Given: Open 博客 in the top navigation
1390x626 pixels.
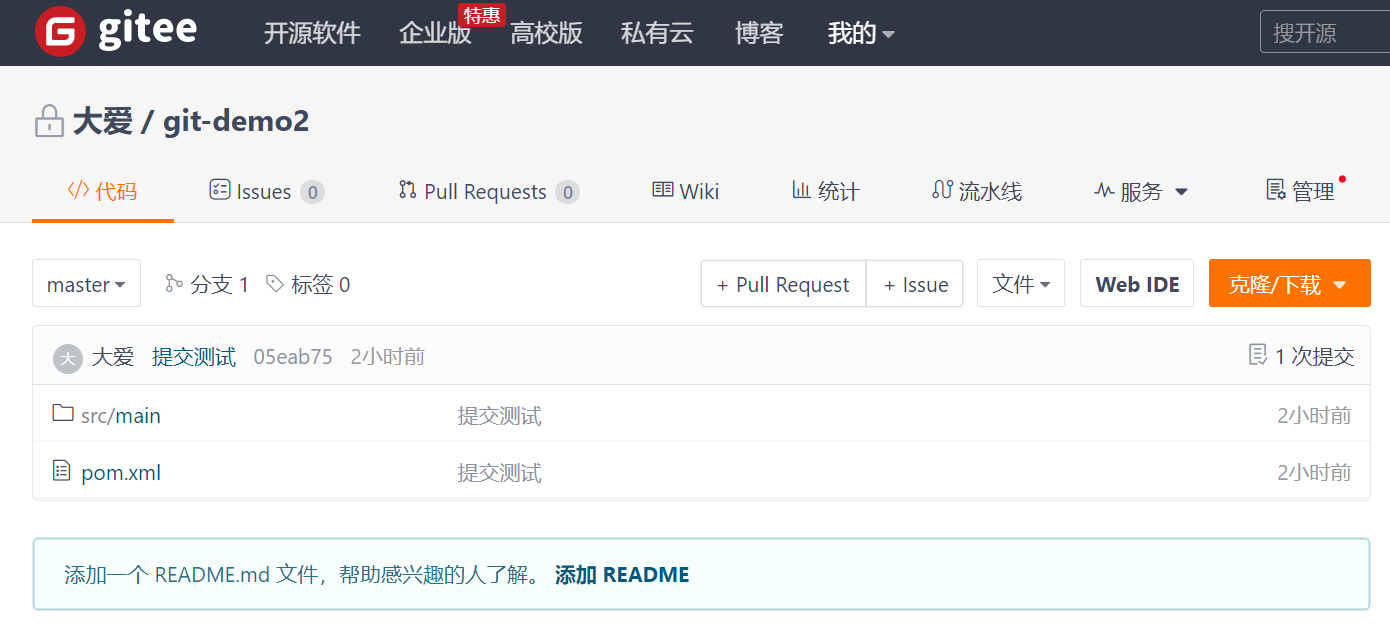Looking at the screenshot, I should point(759,33).
